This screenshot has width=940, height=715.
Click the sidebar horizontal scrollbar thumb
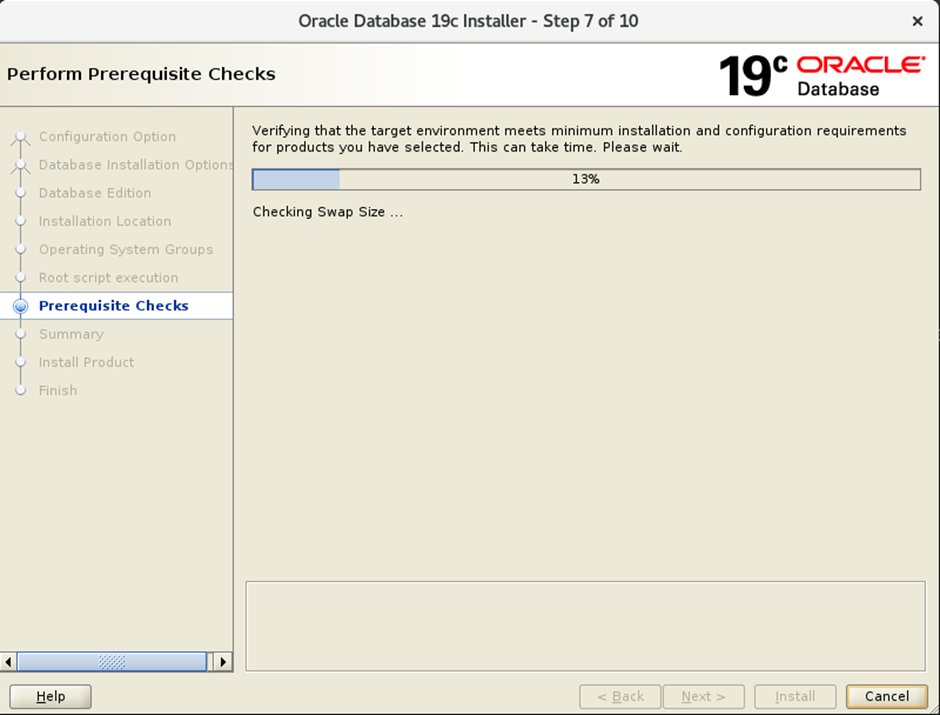(112, 662)
